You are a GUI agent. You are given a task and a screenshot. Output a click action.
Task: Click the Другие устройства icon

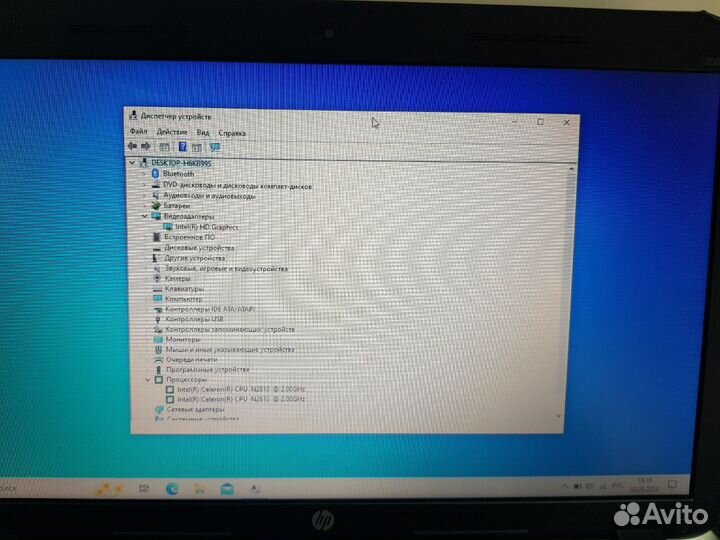[157, 258]
